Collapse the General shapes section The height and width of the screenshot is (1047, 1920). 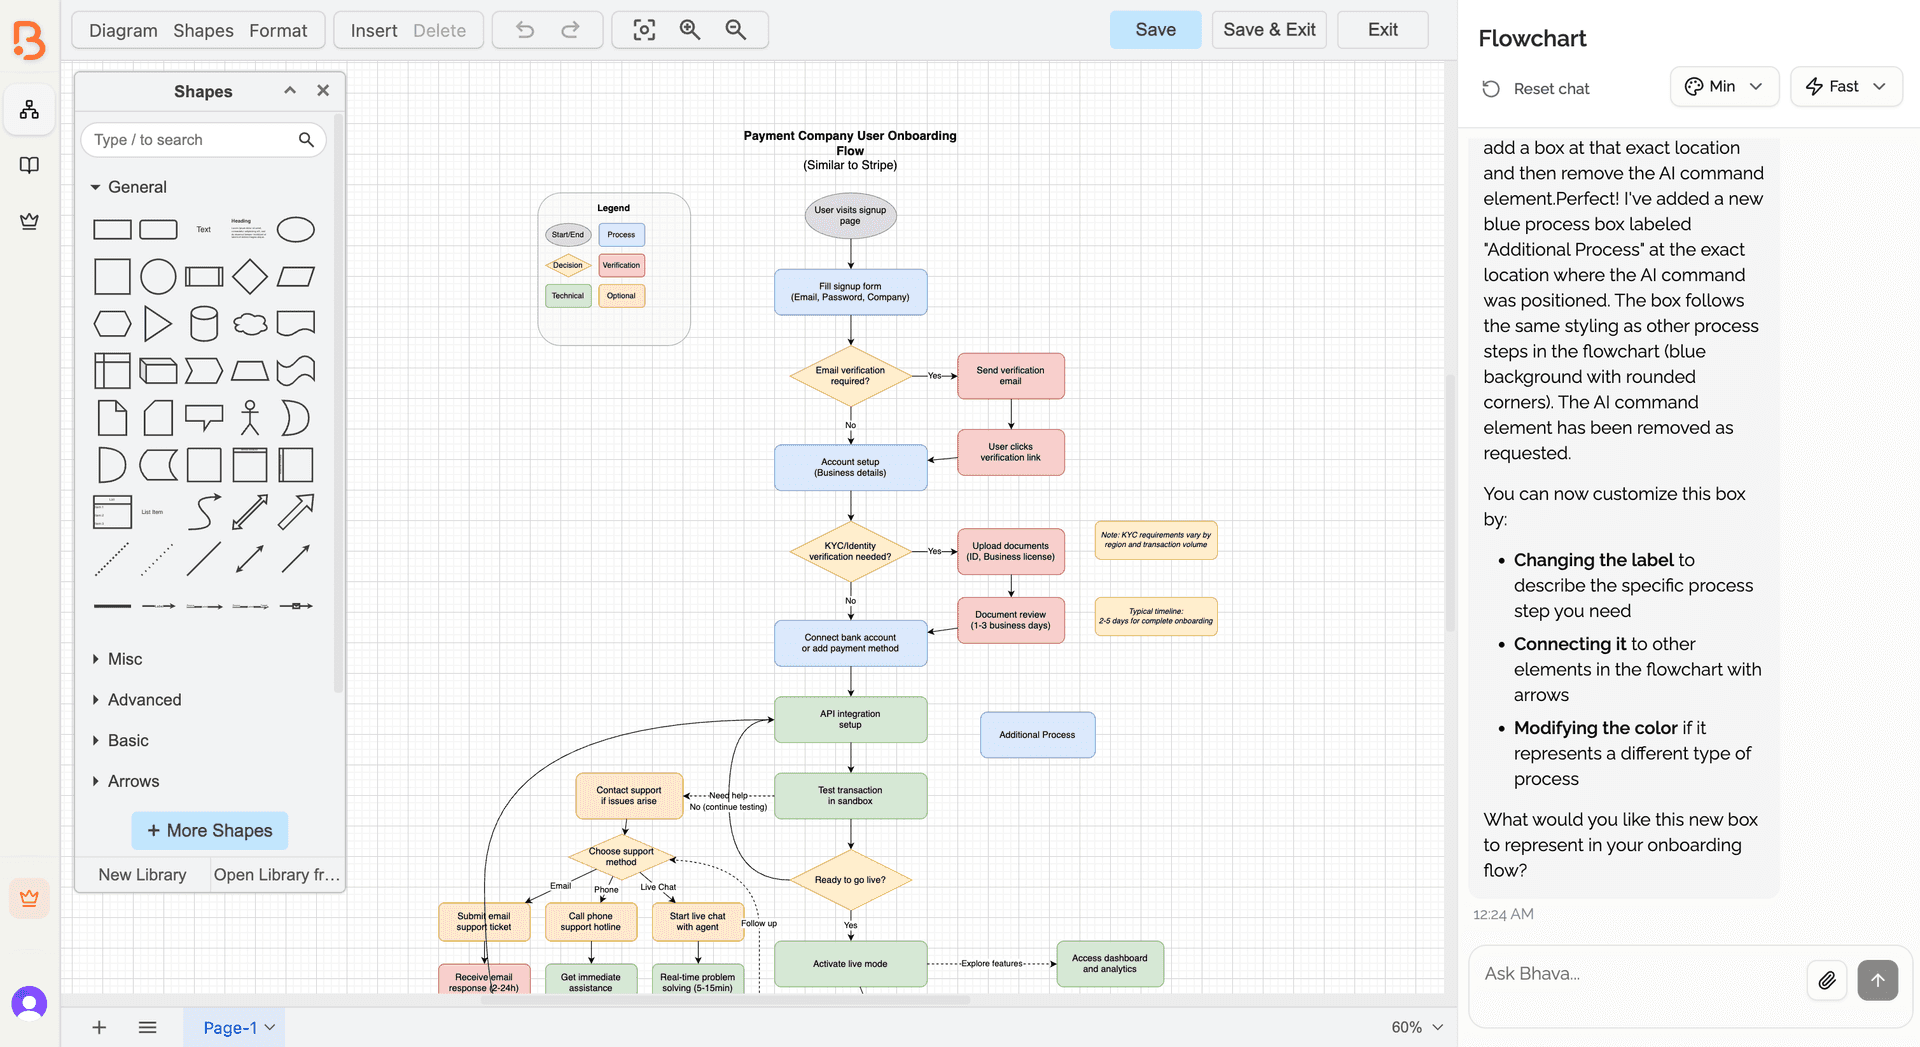point(129,187)
